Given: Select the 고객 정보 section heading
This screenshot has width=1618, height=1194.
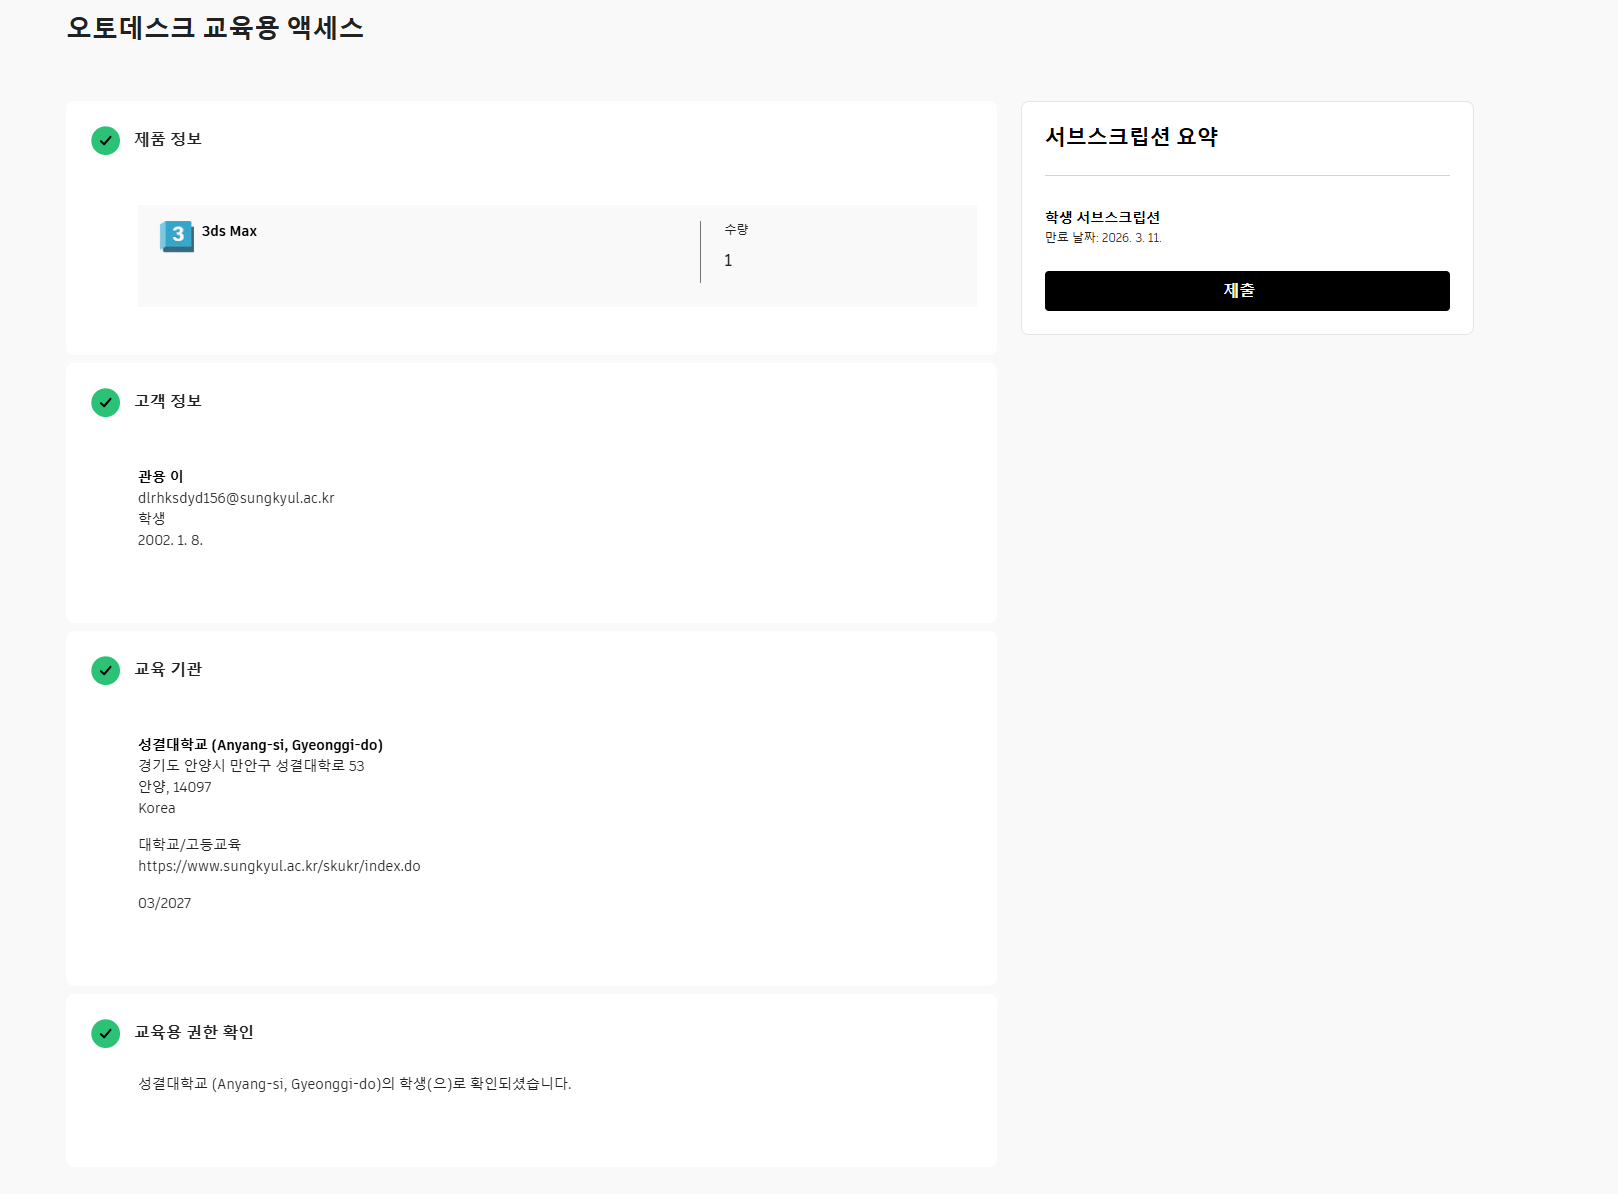Looking at the screenshot, I should click(168, 401).
